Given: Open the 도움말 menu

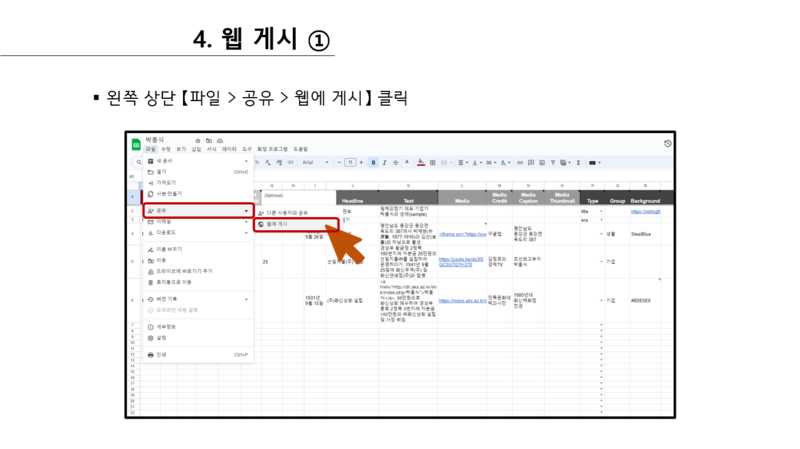Looking at the screenshot, I should pos(301,149).
